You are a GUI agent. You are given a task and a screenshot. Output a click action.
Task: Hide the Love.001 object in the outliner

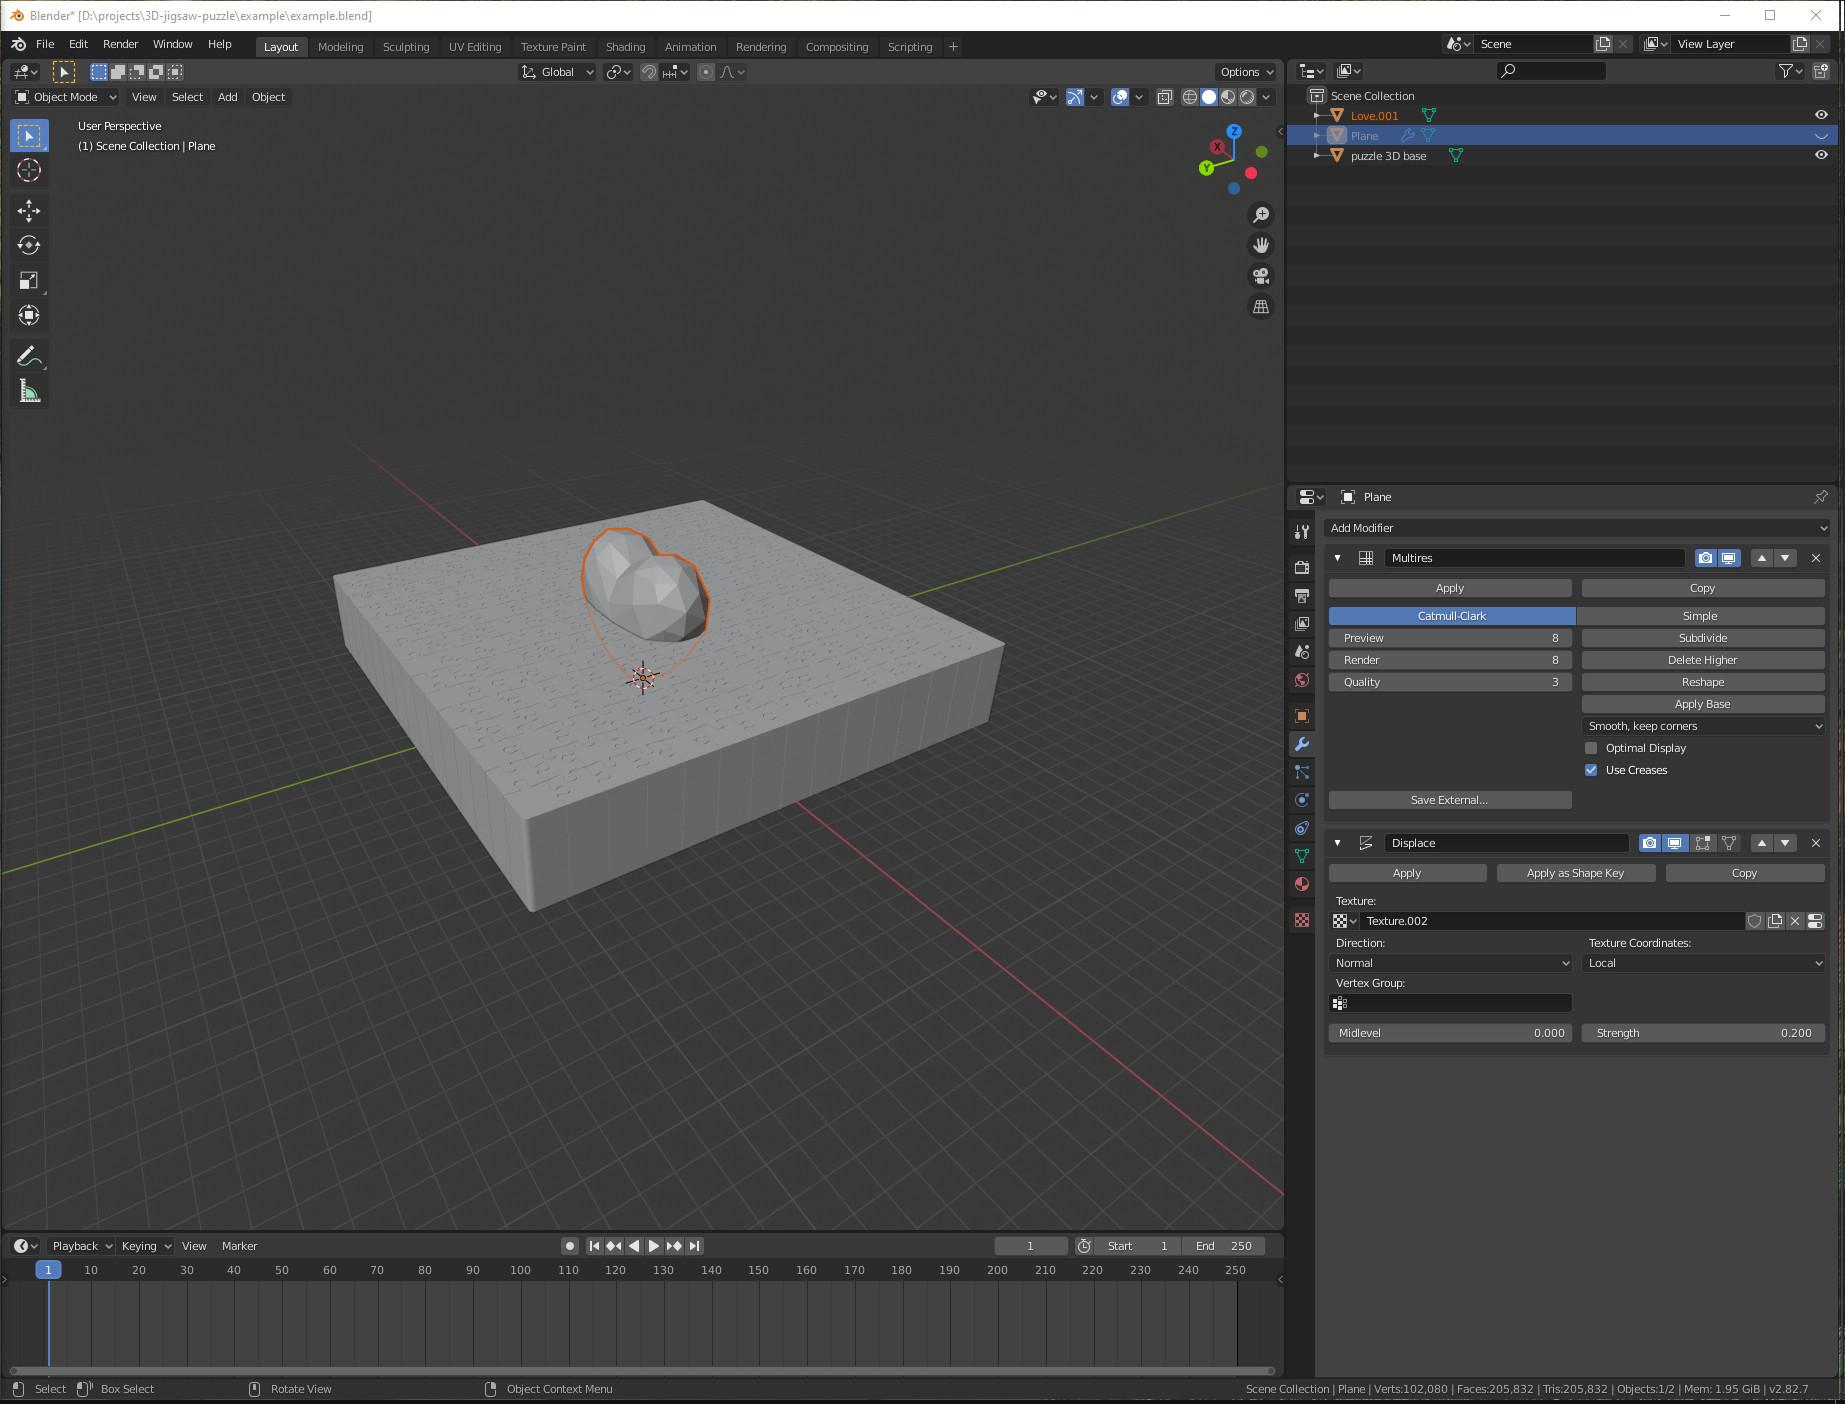point(1822,114)
